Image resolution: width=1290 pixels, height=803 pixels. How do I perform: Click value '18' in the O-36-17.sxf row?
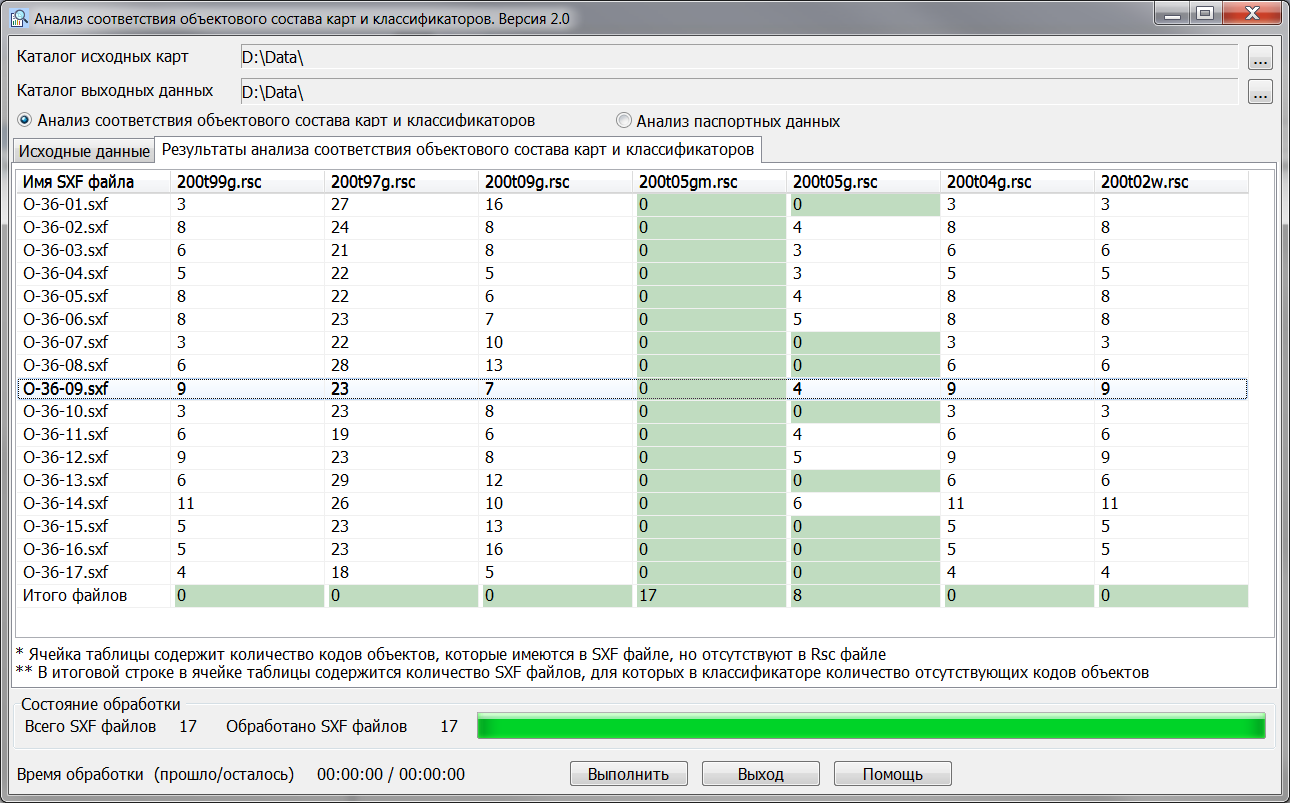pyautogui.click(x=339, y=572)
